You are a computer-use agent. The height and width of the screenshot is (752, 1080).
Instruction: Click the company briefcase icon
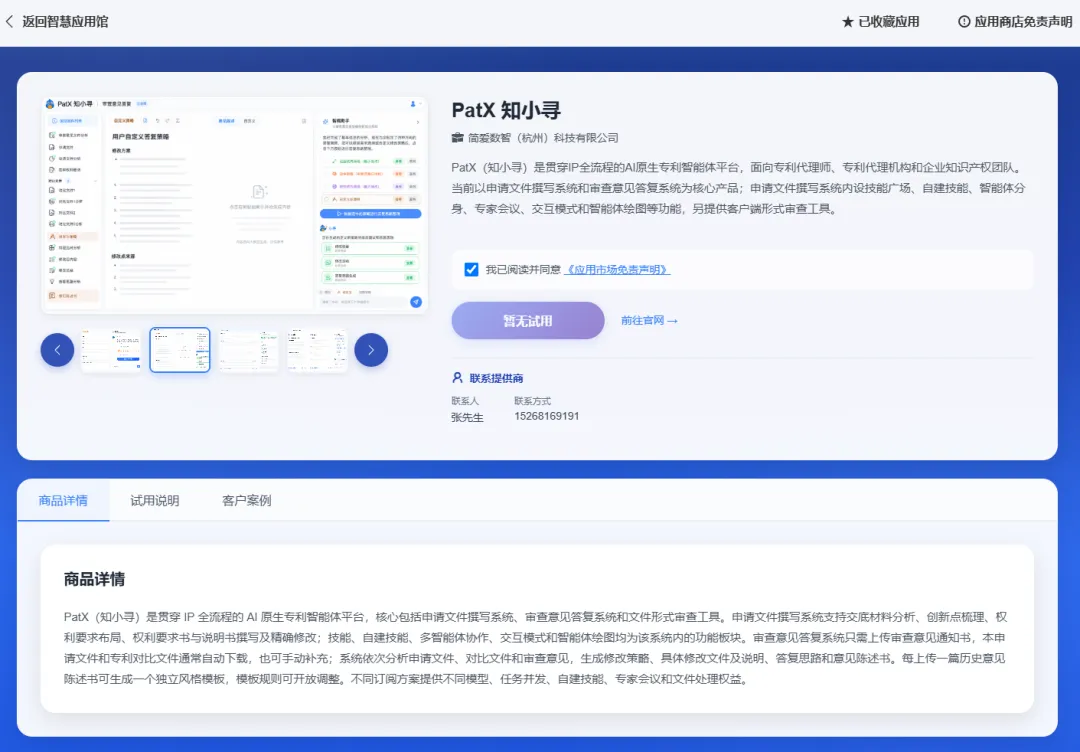[457, 137]
